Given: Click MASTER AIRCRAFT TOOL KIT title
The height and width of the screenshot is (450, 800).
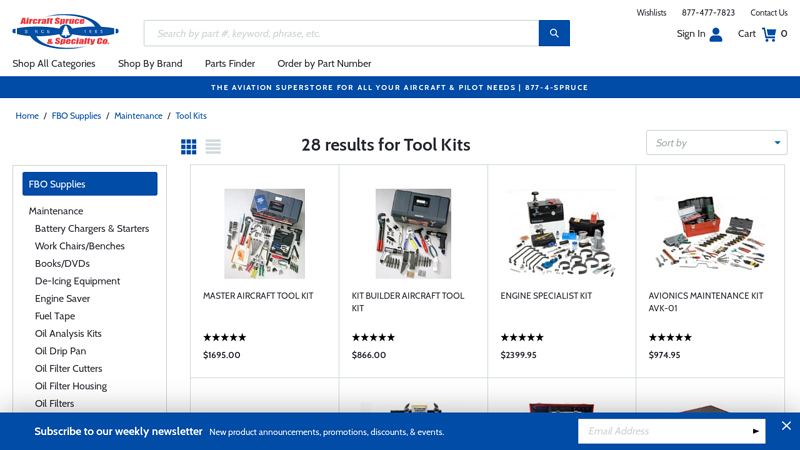Looking at the screenshot, I should (x=258, y=296).
